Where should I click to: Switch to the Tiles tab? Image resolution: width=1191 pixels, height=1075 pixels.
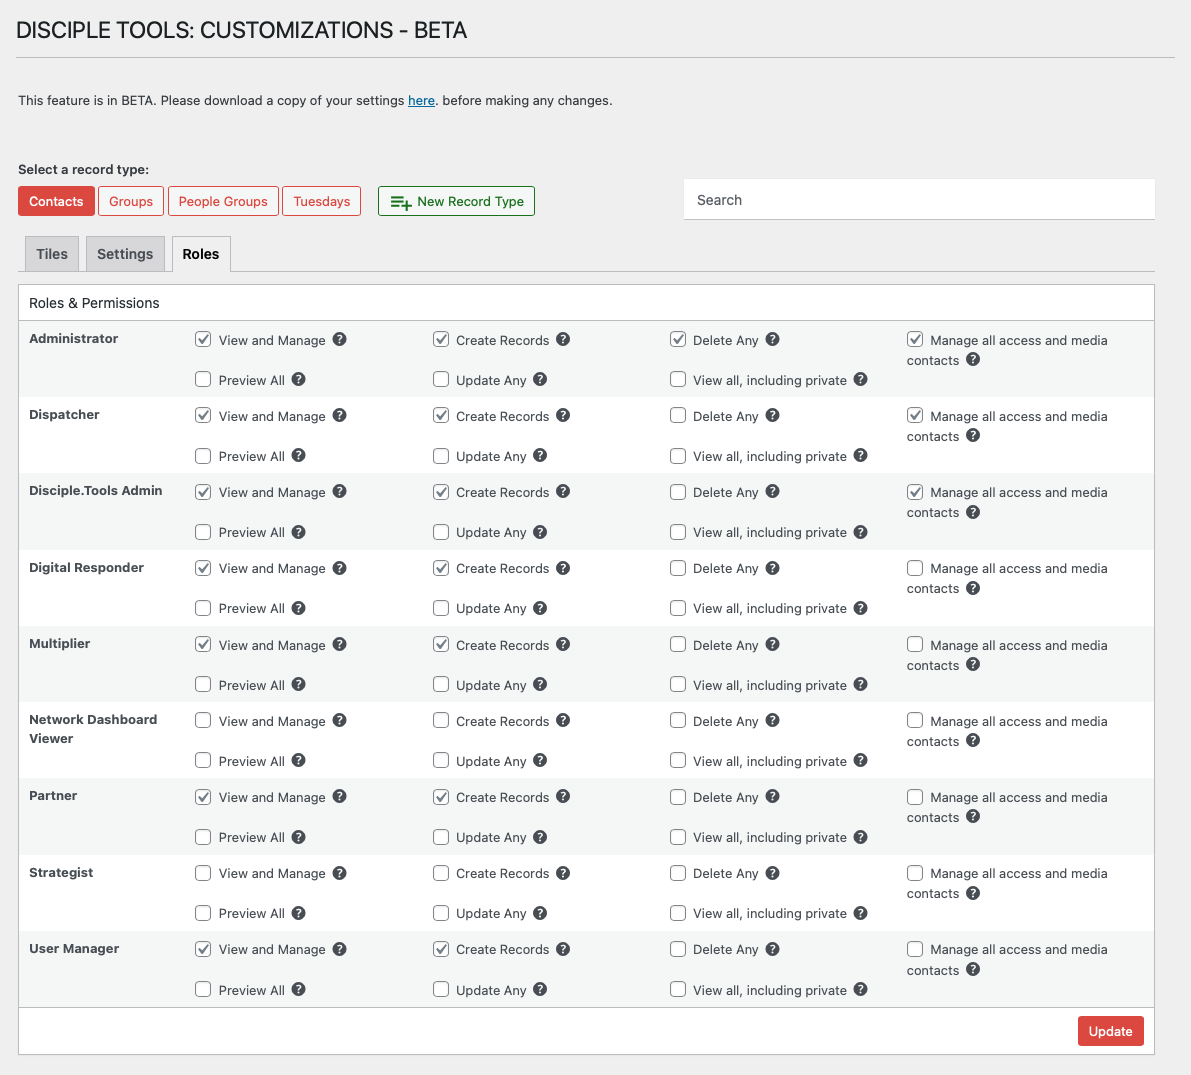pos(52,254)
